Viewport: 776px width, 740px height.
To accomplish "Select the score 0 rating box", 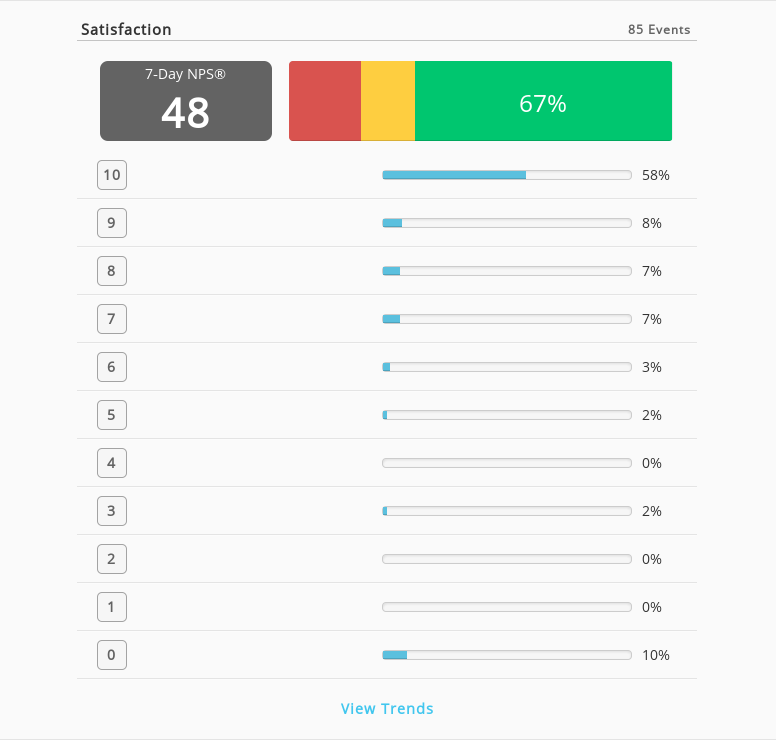I will point(112,655).
